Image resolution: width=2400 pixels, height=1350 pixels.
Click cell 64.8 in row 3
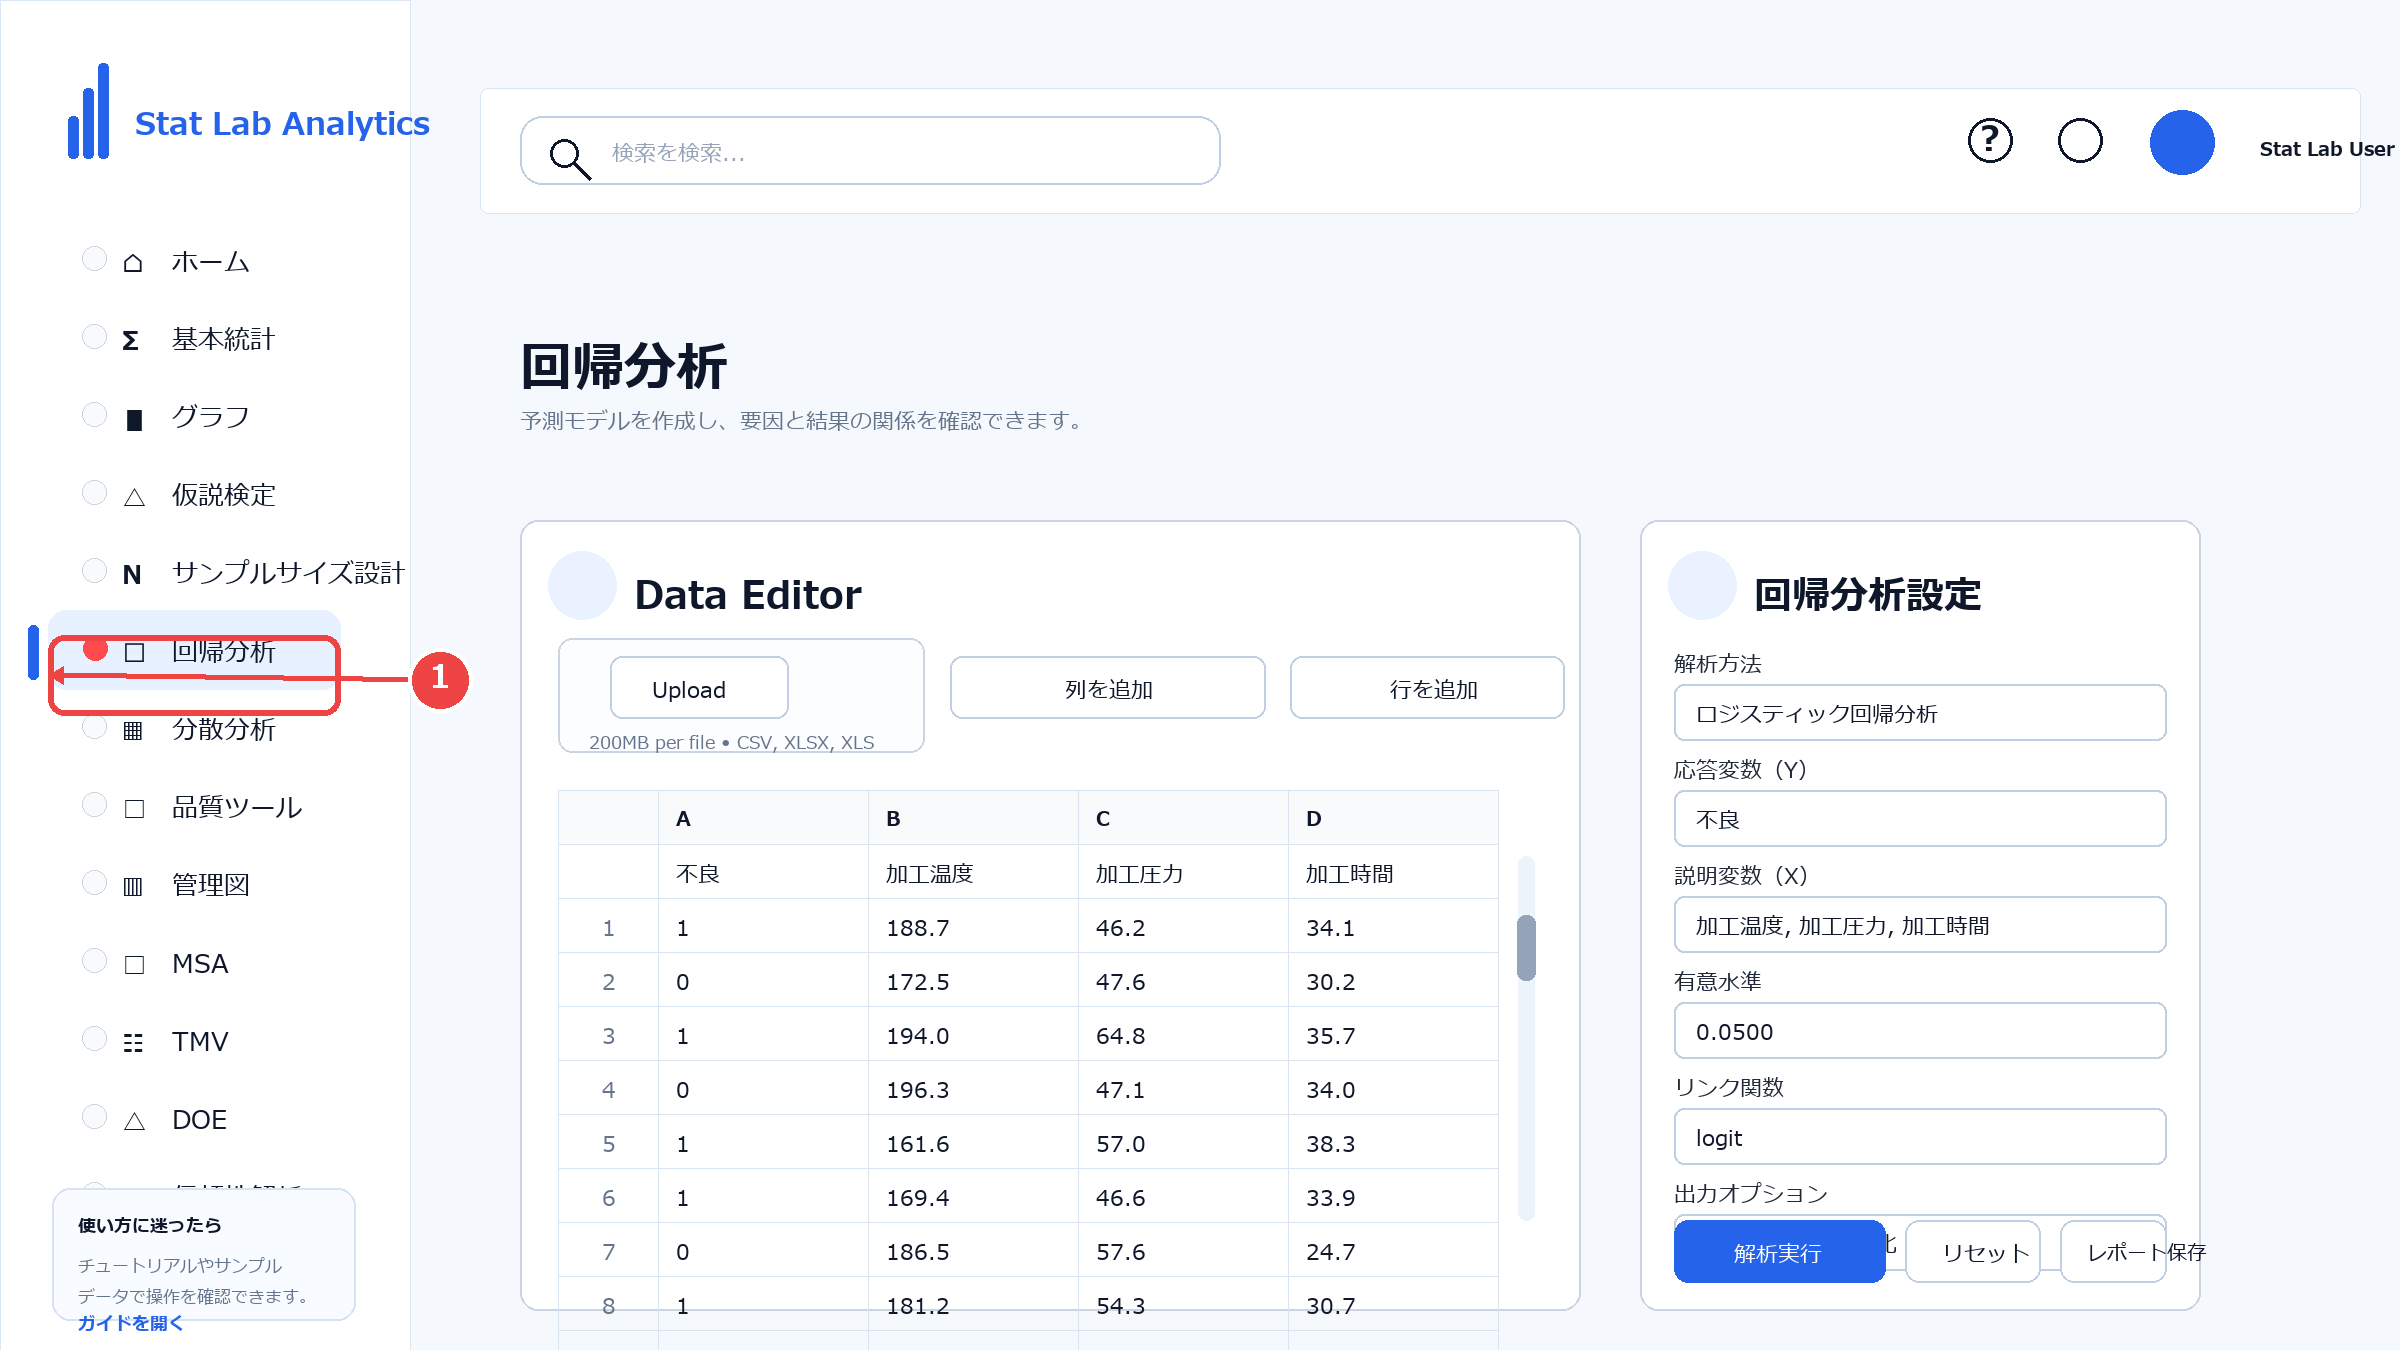tap(1183, 1035)
